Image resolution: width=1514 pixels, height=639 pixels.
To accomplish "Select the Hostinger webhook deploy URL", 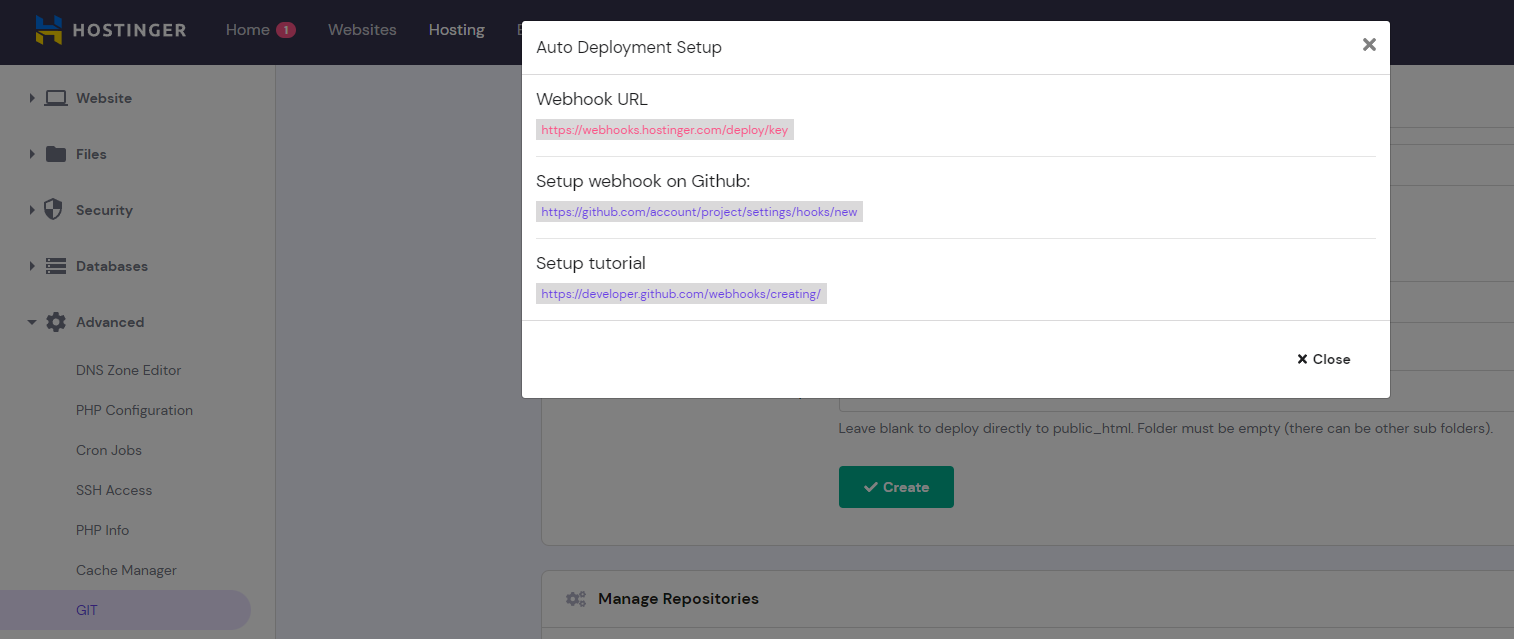I will pyautogui.click(x=664, y=130).
